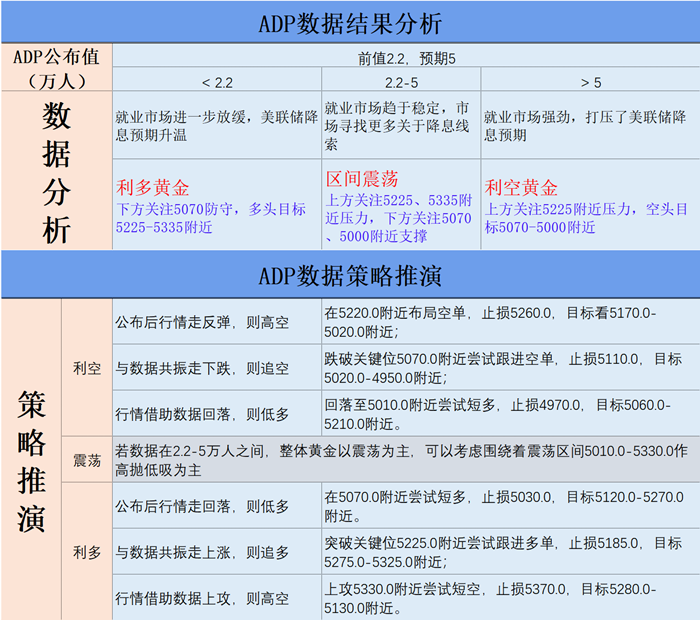Select the large 数据分析 row label
Image resolution: width=700 pixels, height=620 pixels.
tap(56, 172)
